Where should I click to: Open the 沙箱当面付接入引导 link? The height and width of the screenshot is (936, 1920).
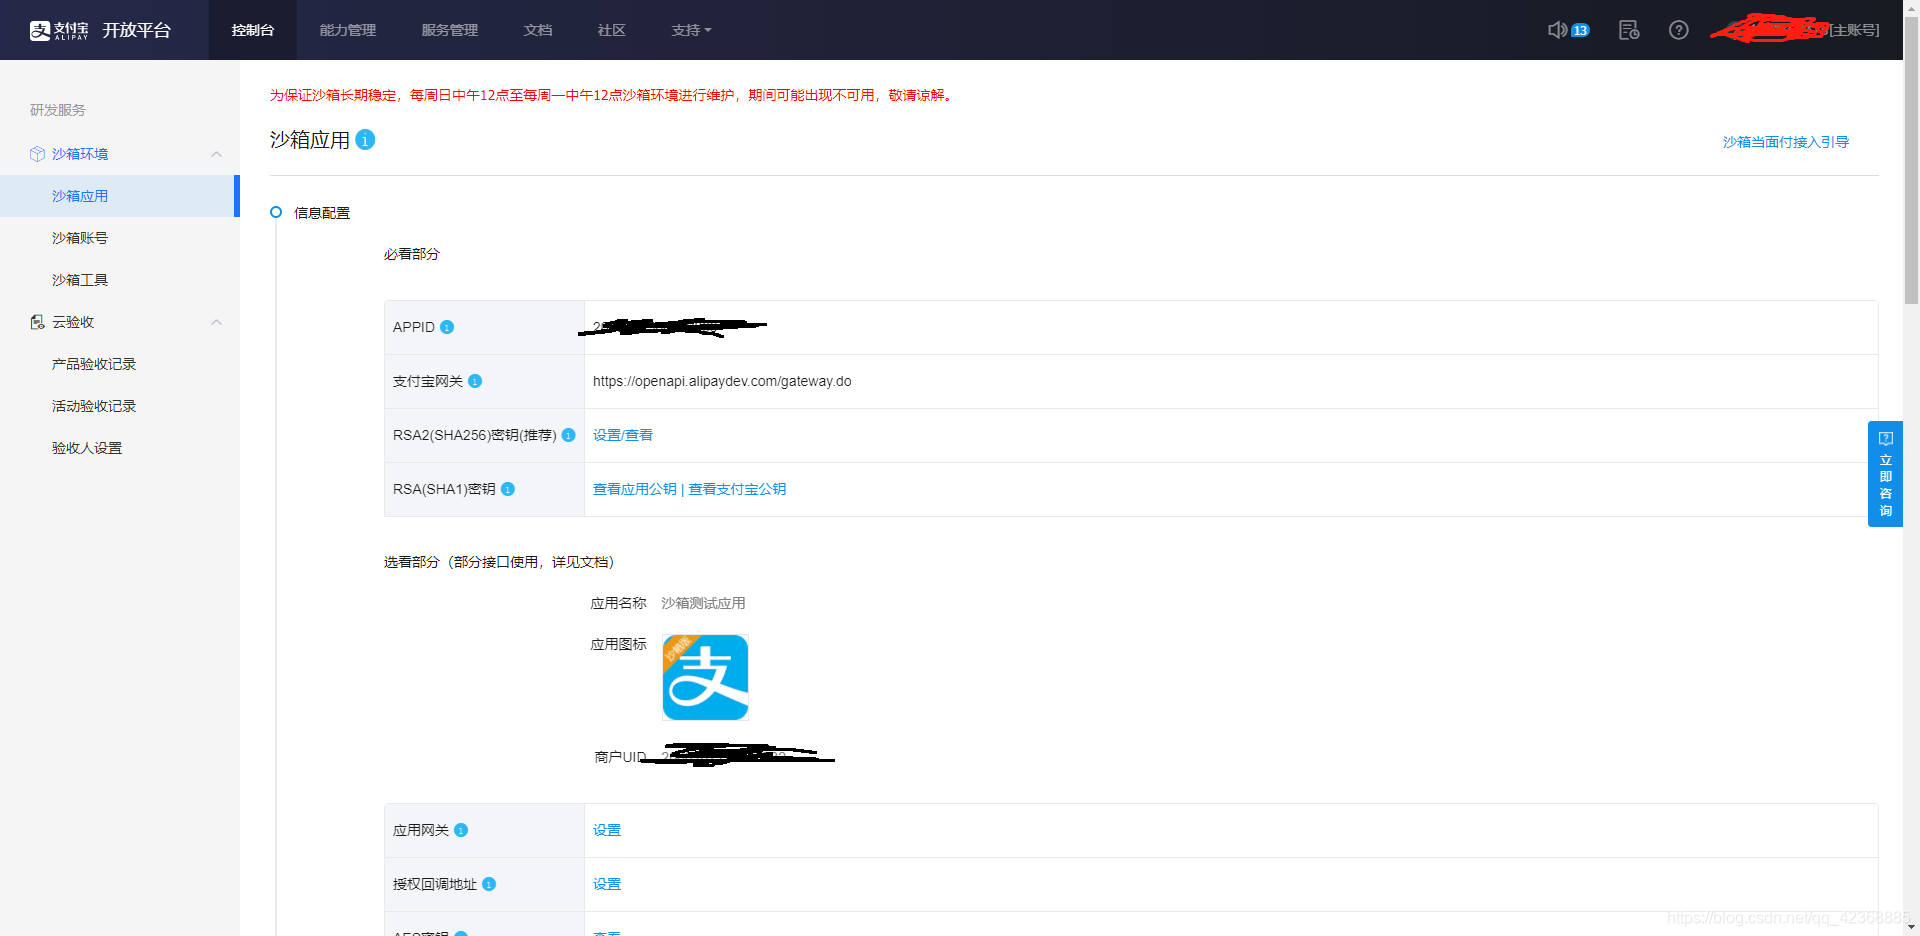1786,142
